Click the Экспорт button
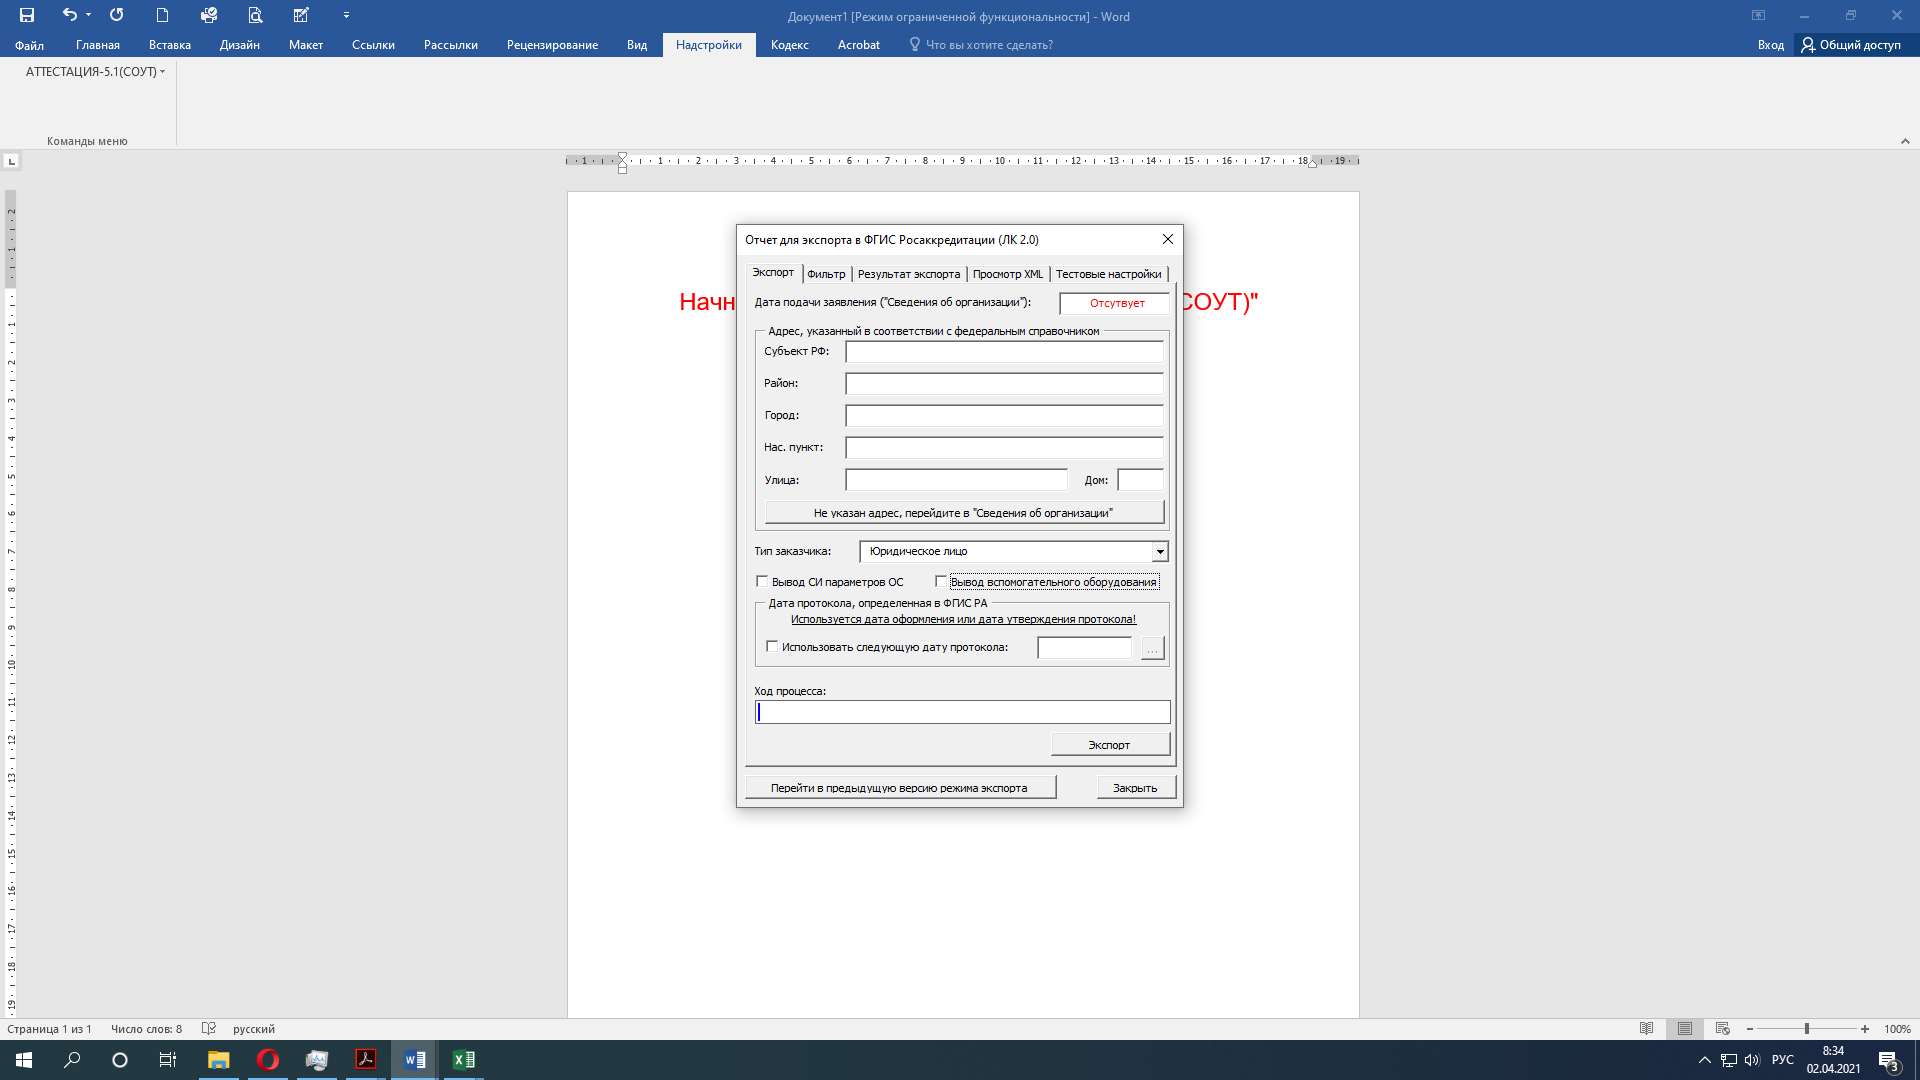 click(1109, 745)
